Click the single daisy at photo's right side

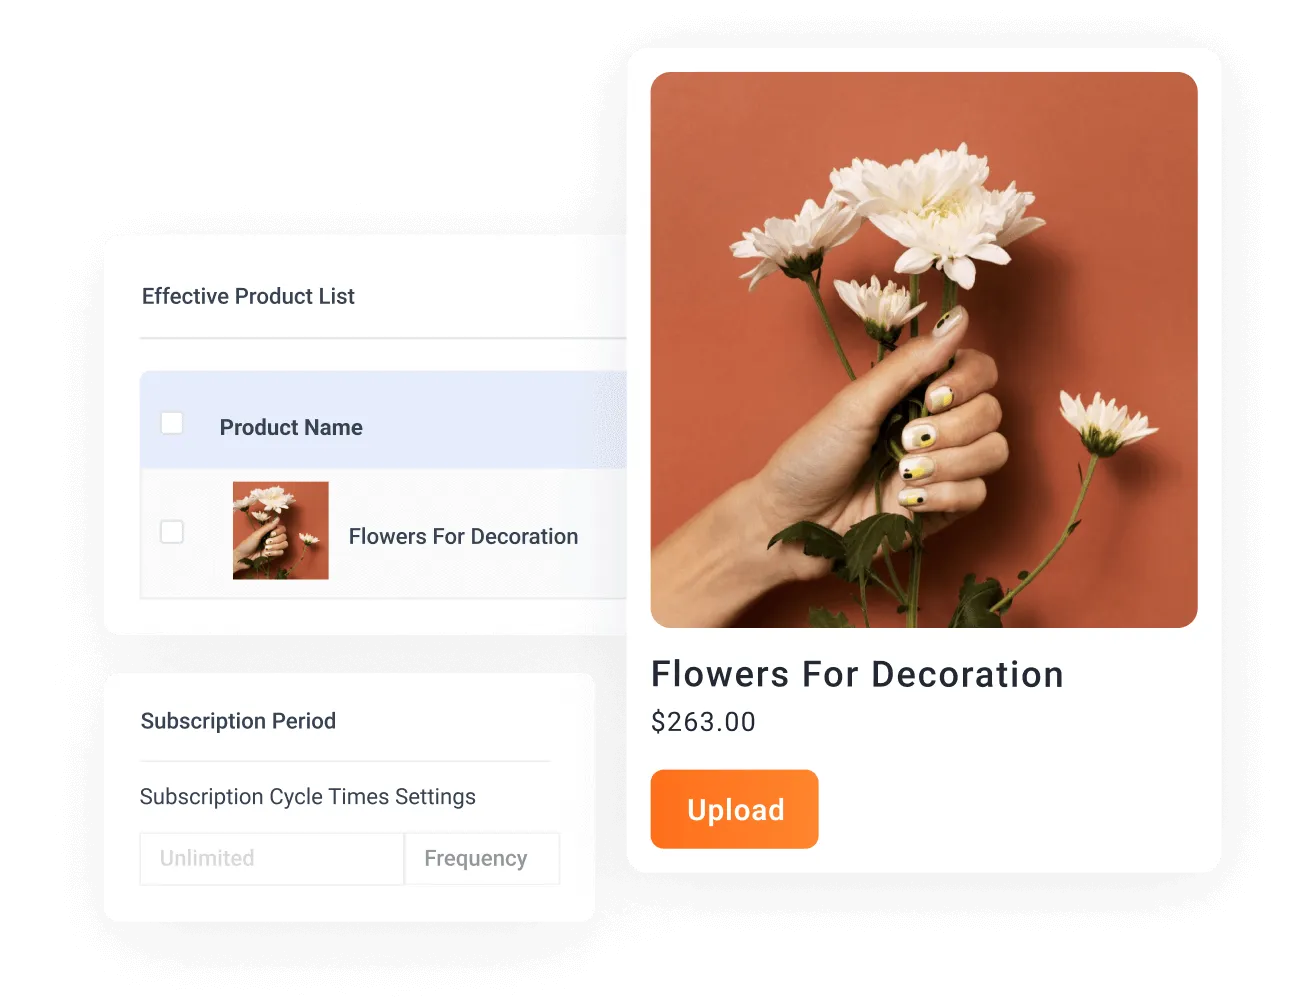[x=1105, y=420]
